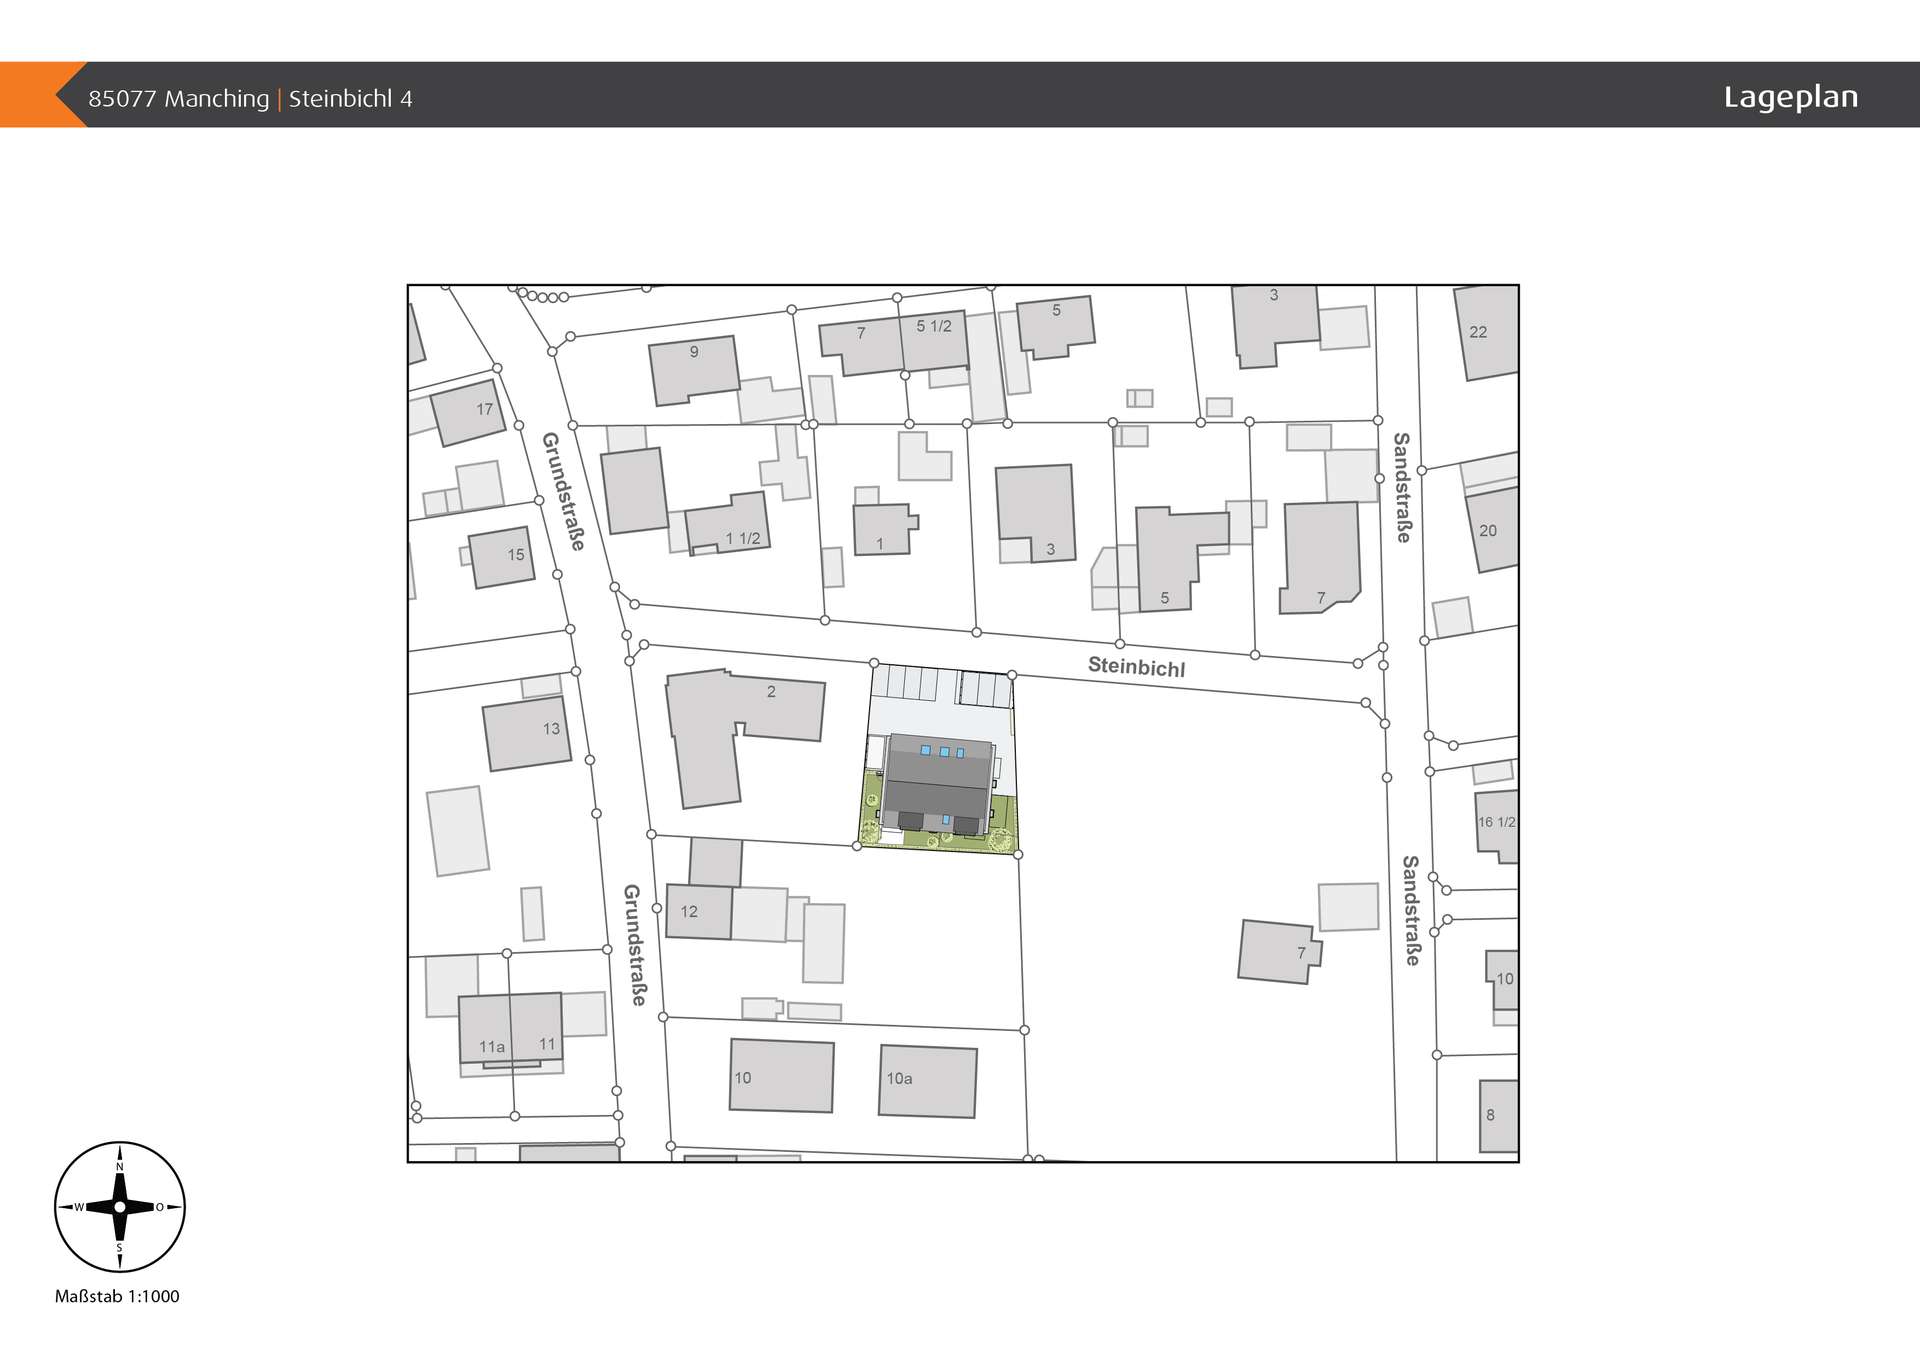Screen dimensions: 1920x1357
Task: Click the Steinbichl street label
Action: 1136,667
